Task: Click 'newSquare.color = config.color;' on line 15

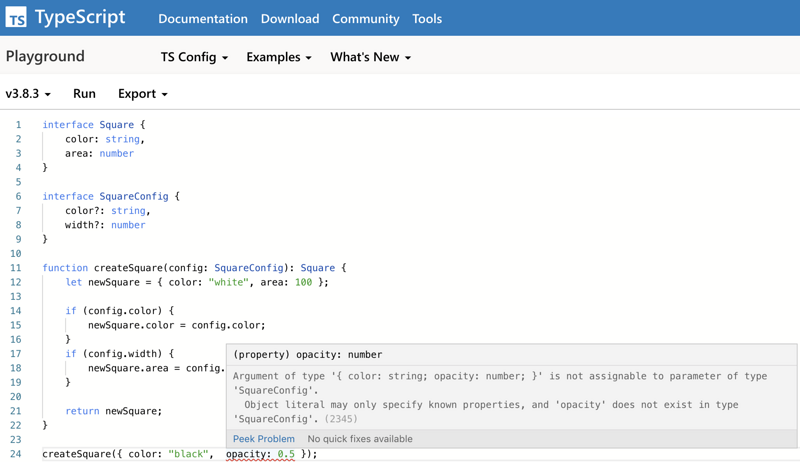Action: point(177,325)
